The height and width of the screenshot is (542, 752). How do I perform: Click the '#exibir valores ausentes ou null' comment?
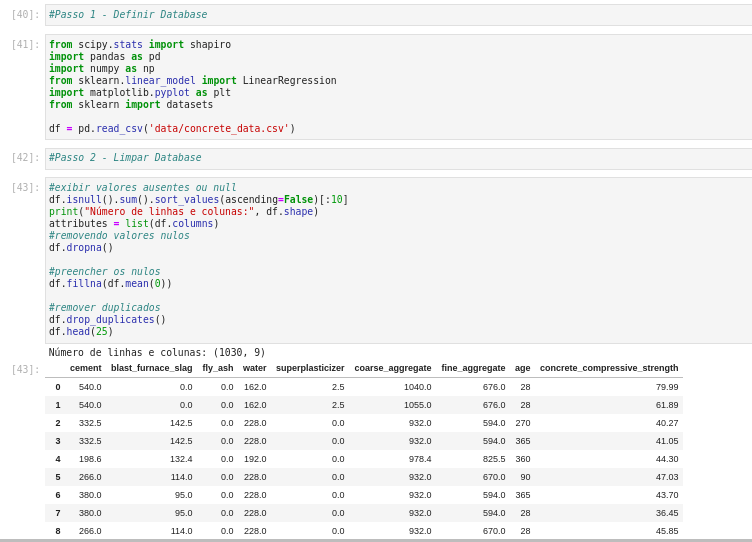coord(142,188)
